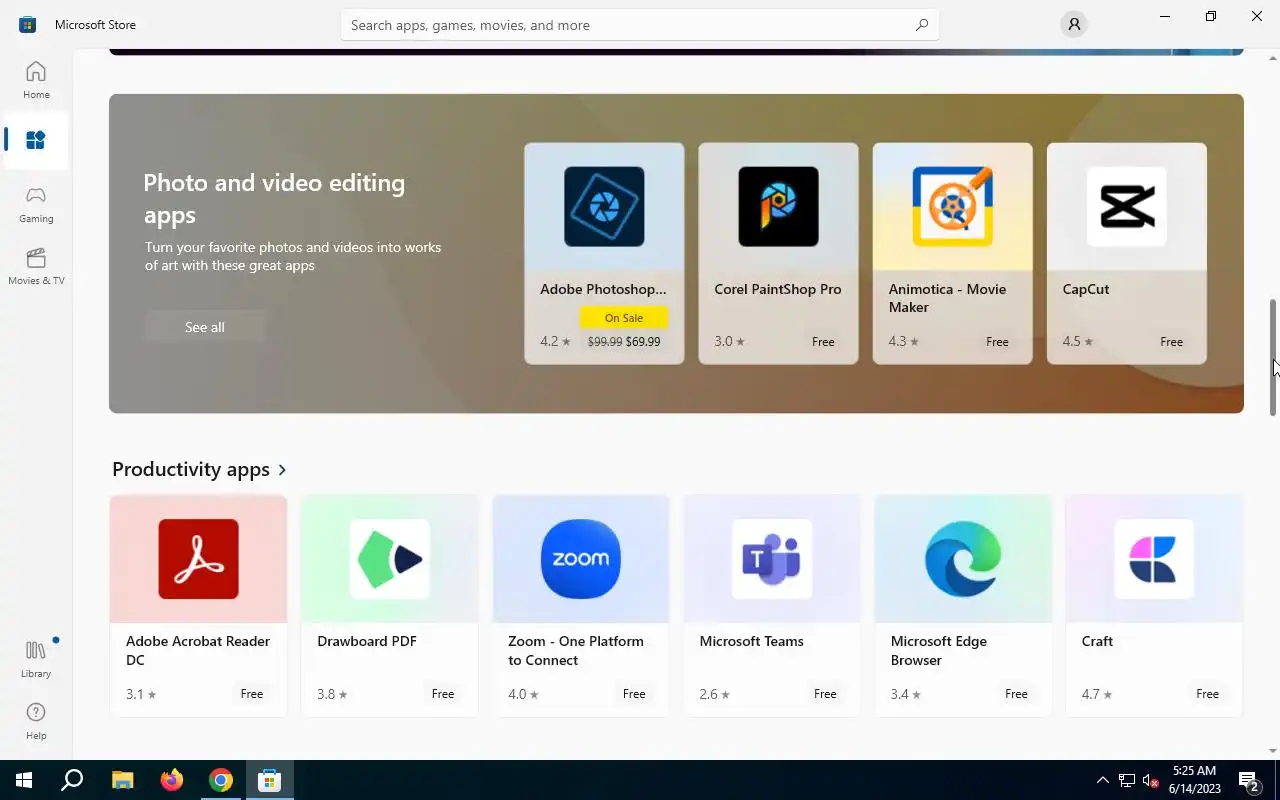The height and width of the screenshot is (800, 1280).
Task: Open the Library section
Action: 36,659
